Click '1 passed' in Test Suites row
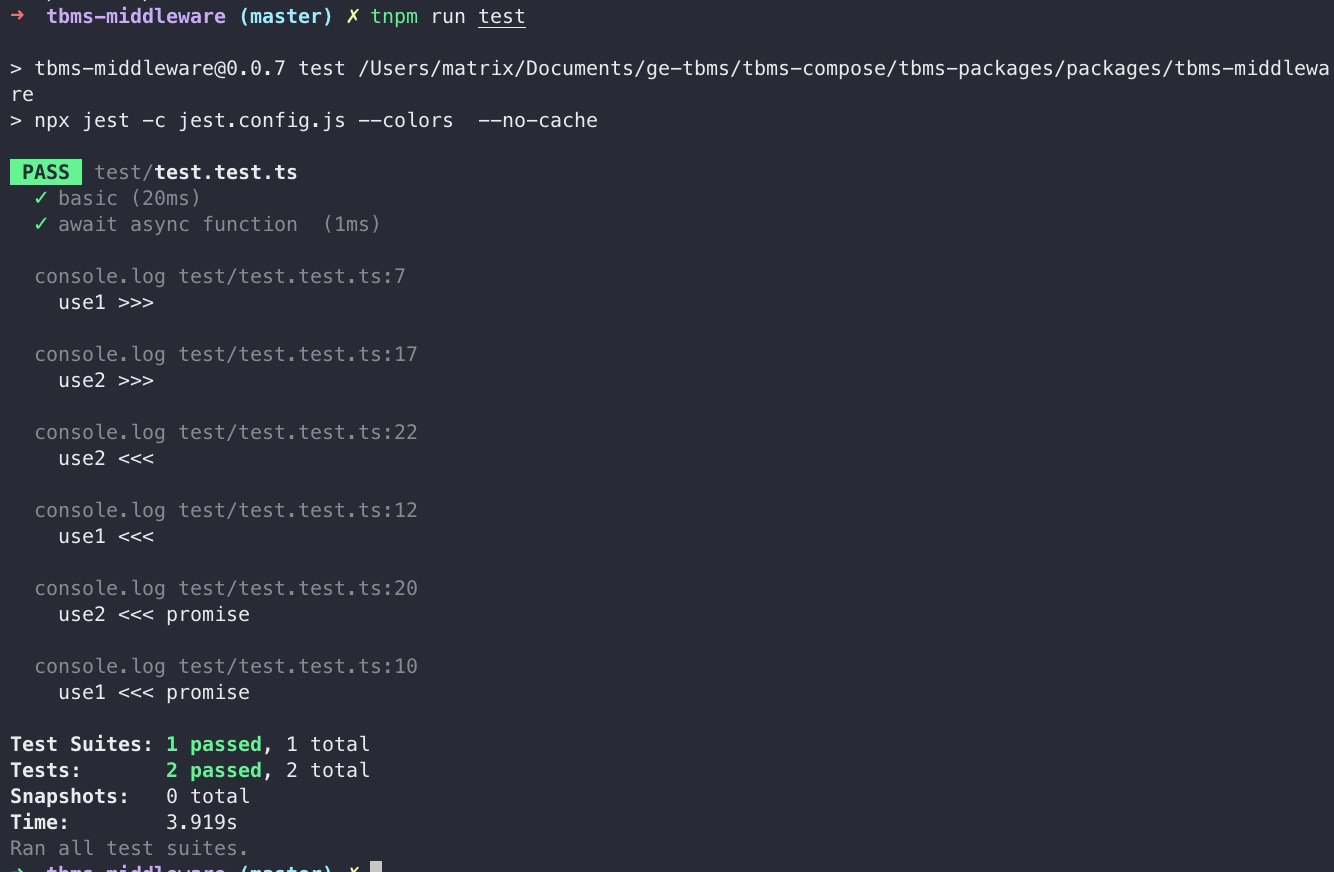The image size is (1334, 872). pos(214,744)
